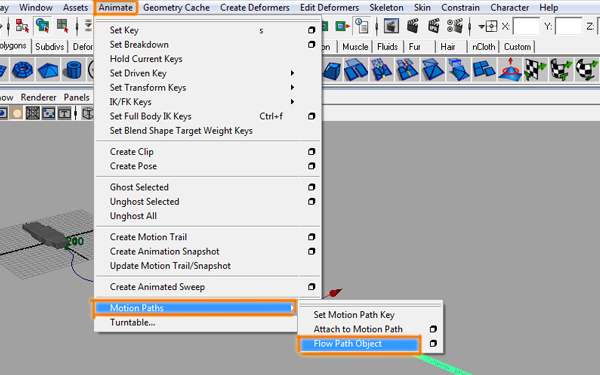This screenshot has height=375, width=600.
Task: Click the X coordinate input field
Action: coord(526,26)
